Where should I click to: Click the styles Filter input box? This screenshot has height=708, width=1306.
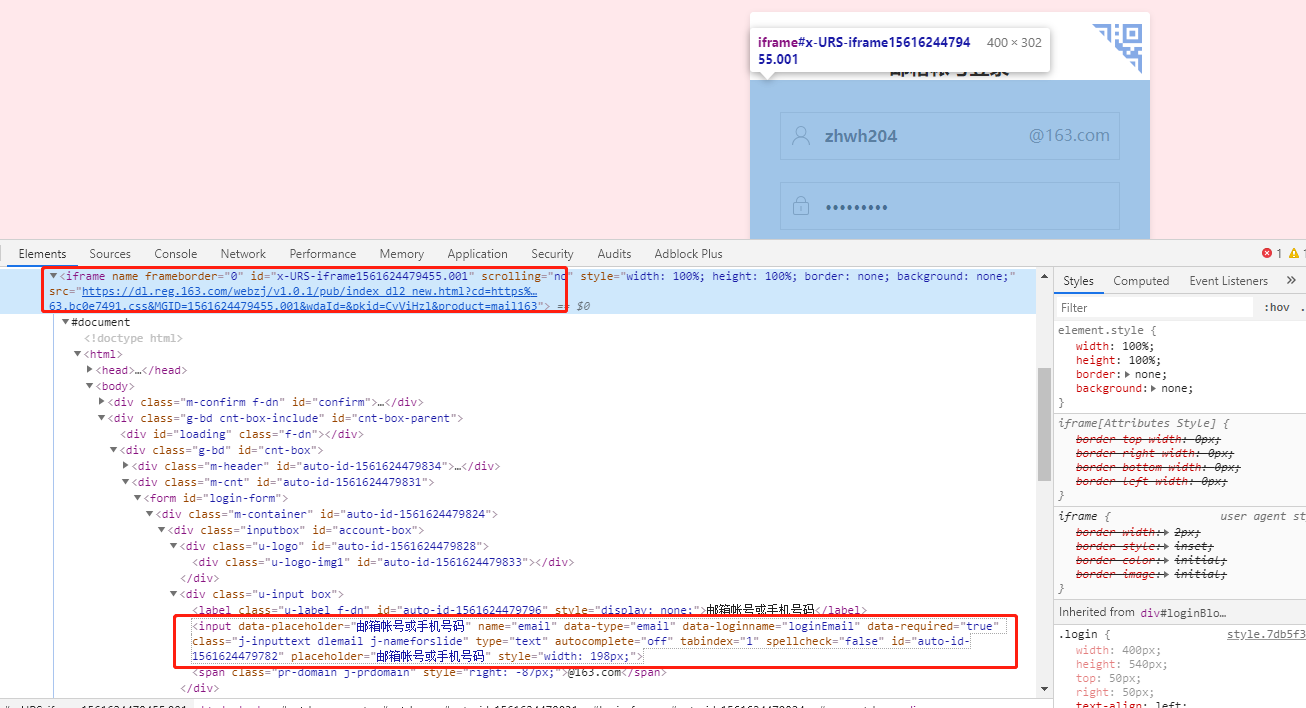click(x=1150, y=307)
